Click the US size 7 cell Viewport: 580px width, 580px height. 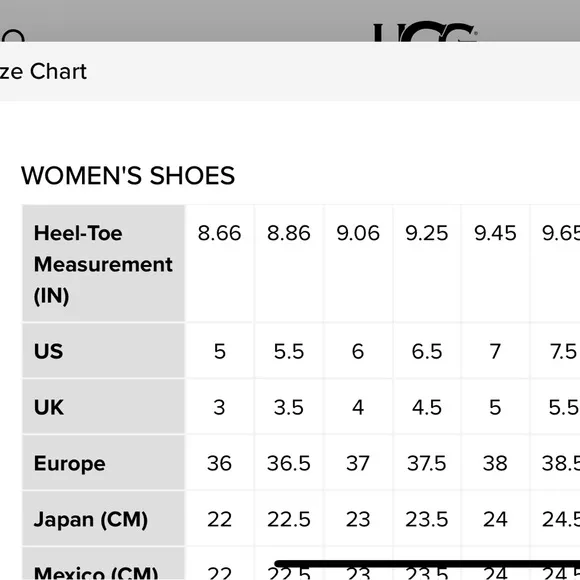[x=495, y=351]
